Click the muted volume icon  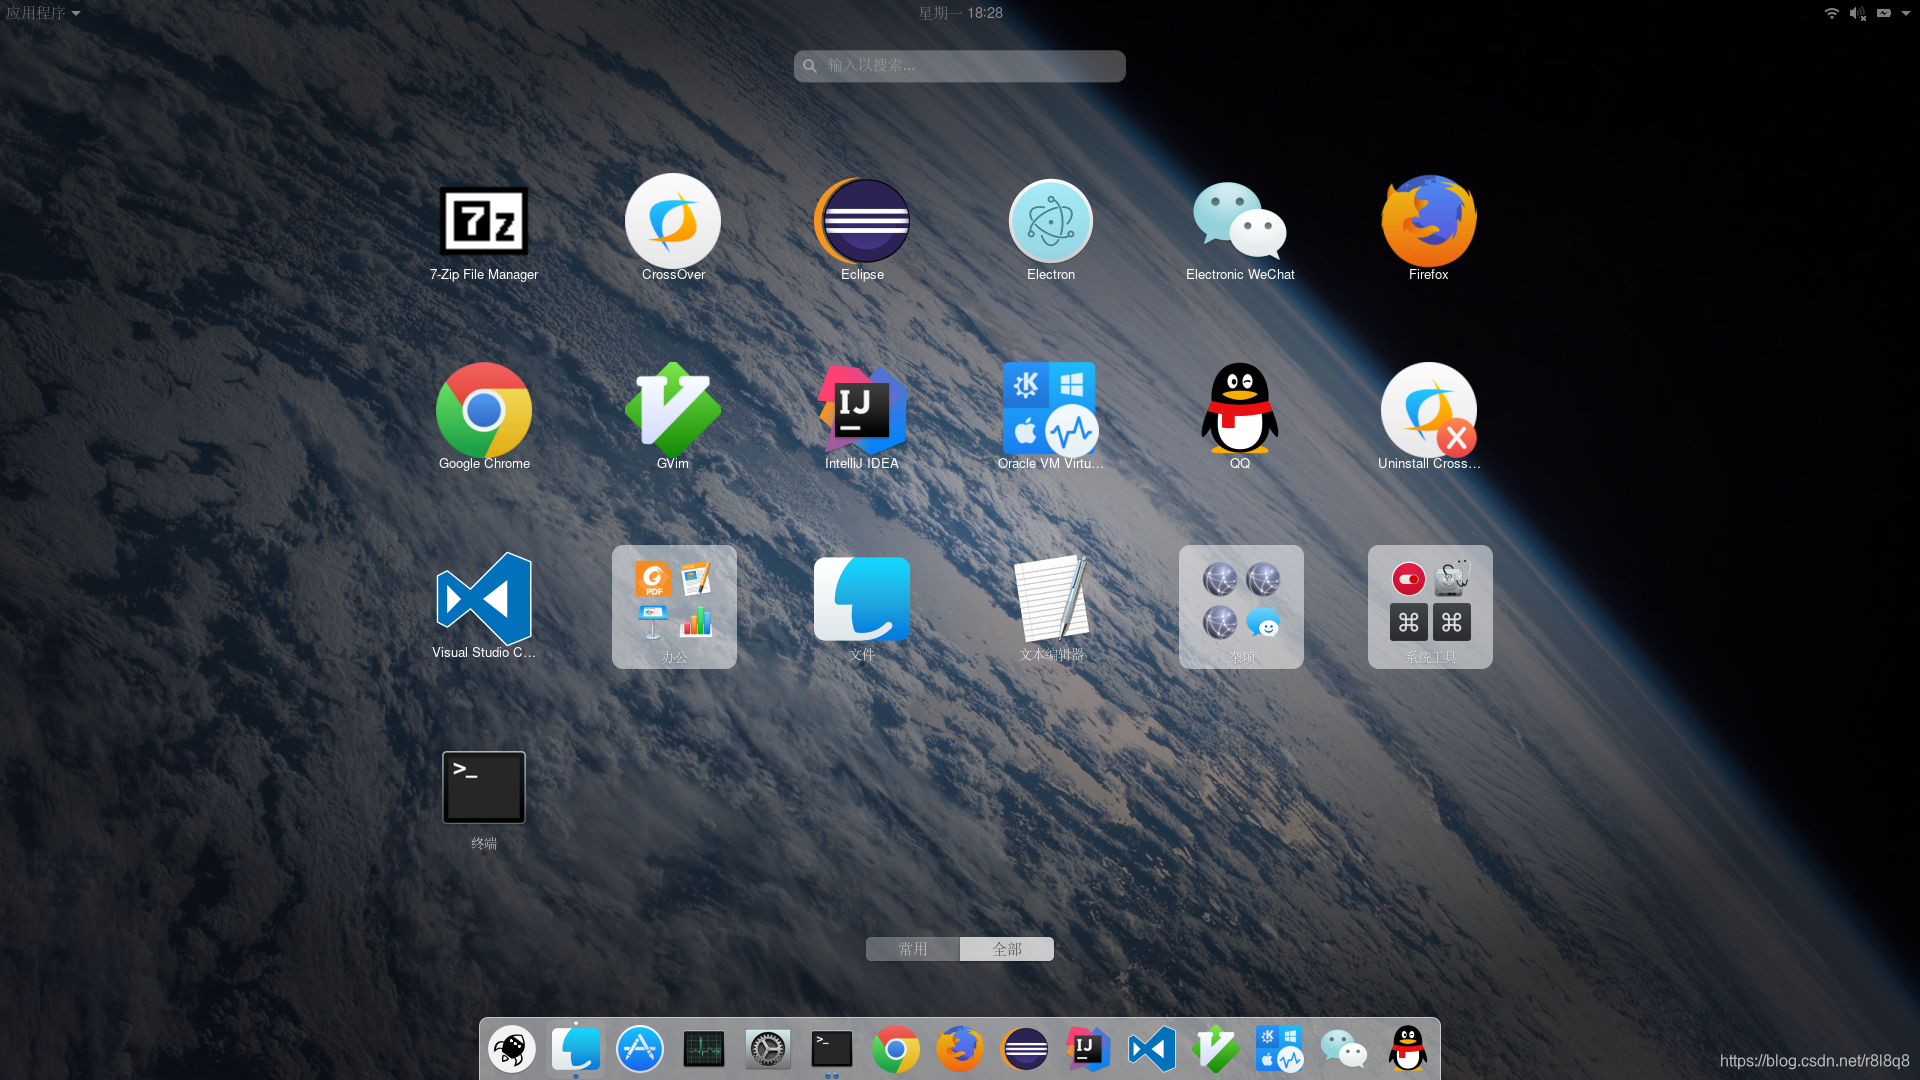tap(1857, 13)
